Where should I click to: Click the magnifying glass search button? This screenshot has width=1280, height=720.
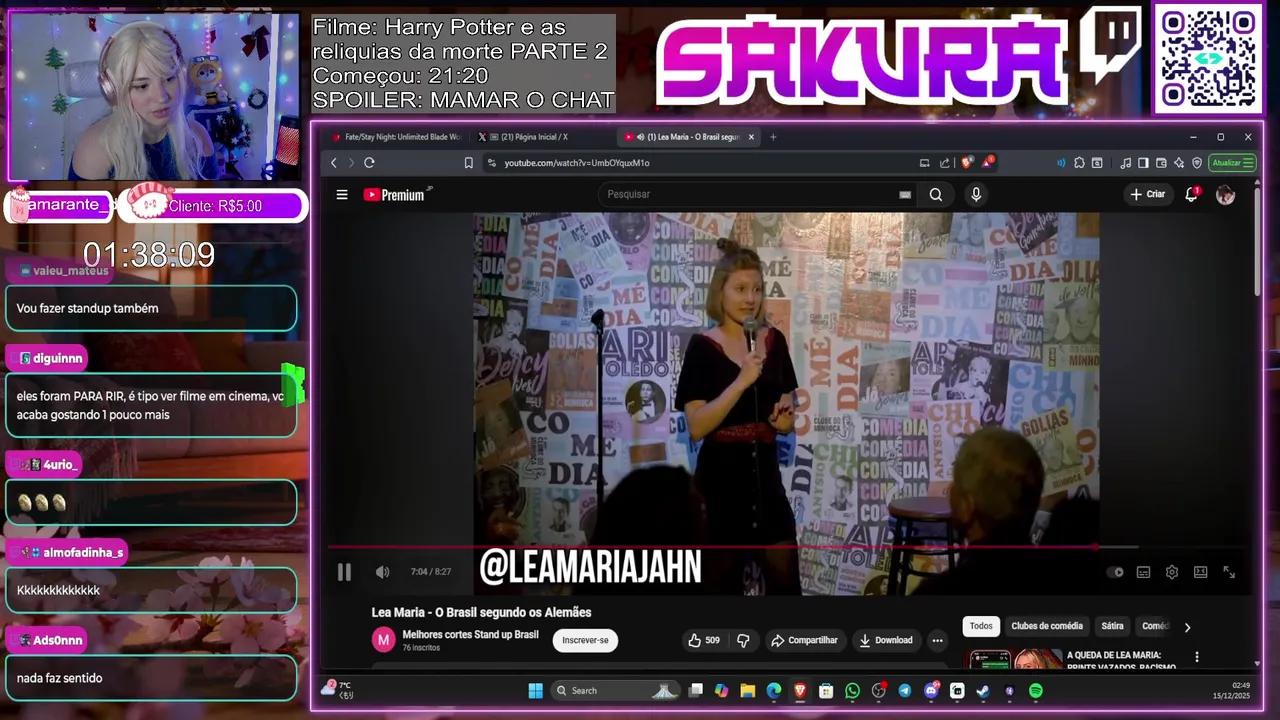point(936,195)
